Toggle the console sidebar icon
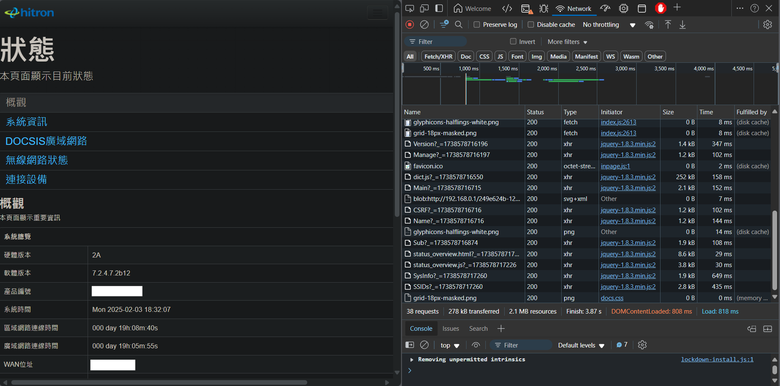780x386 pixels. point(409,345)
